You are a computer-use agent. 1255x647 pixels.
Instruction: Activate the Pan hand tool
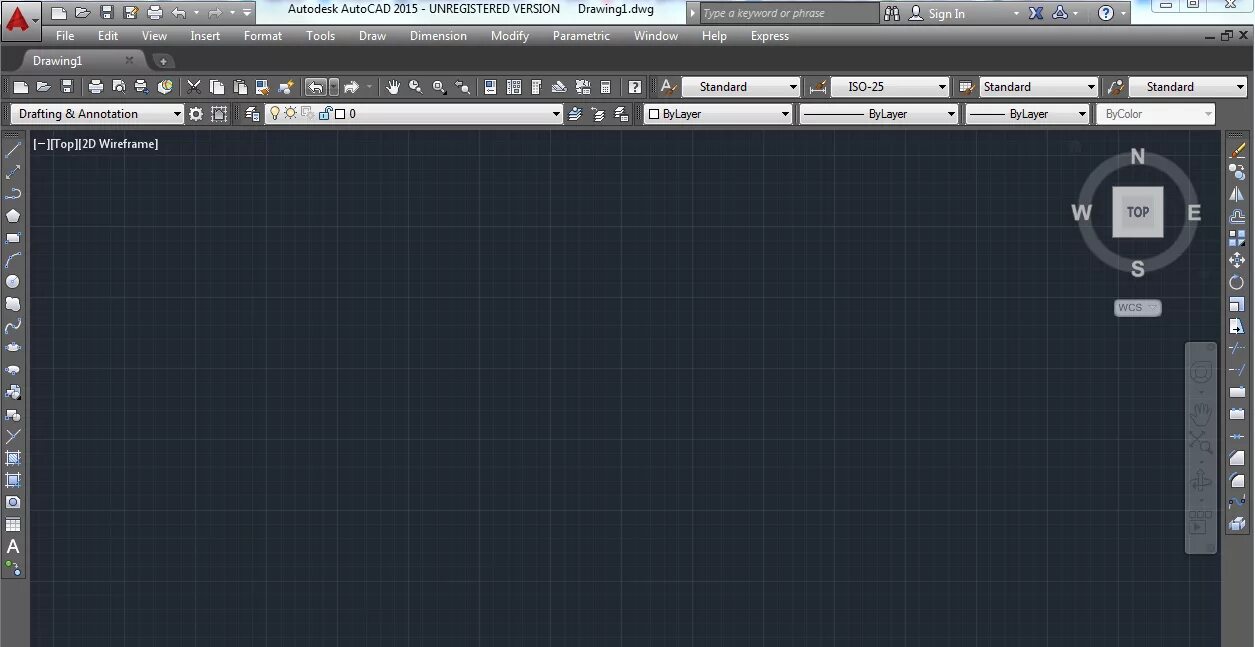[x=393, y=87]
